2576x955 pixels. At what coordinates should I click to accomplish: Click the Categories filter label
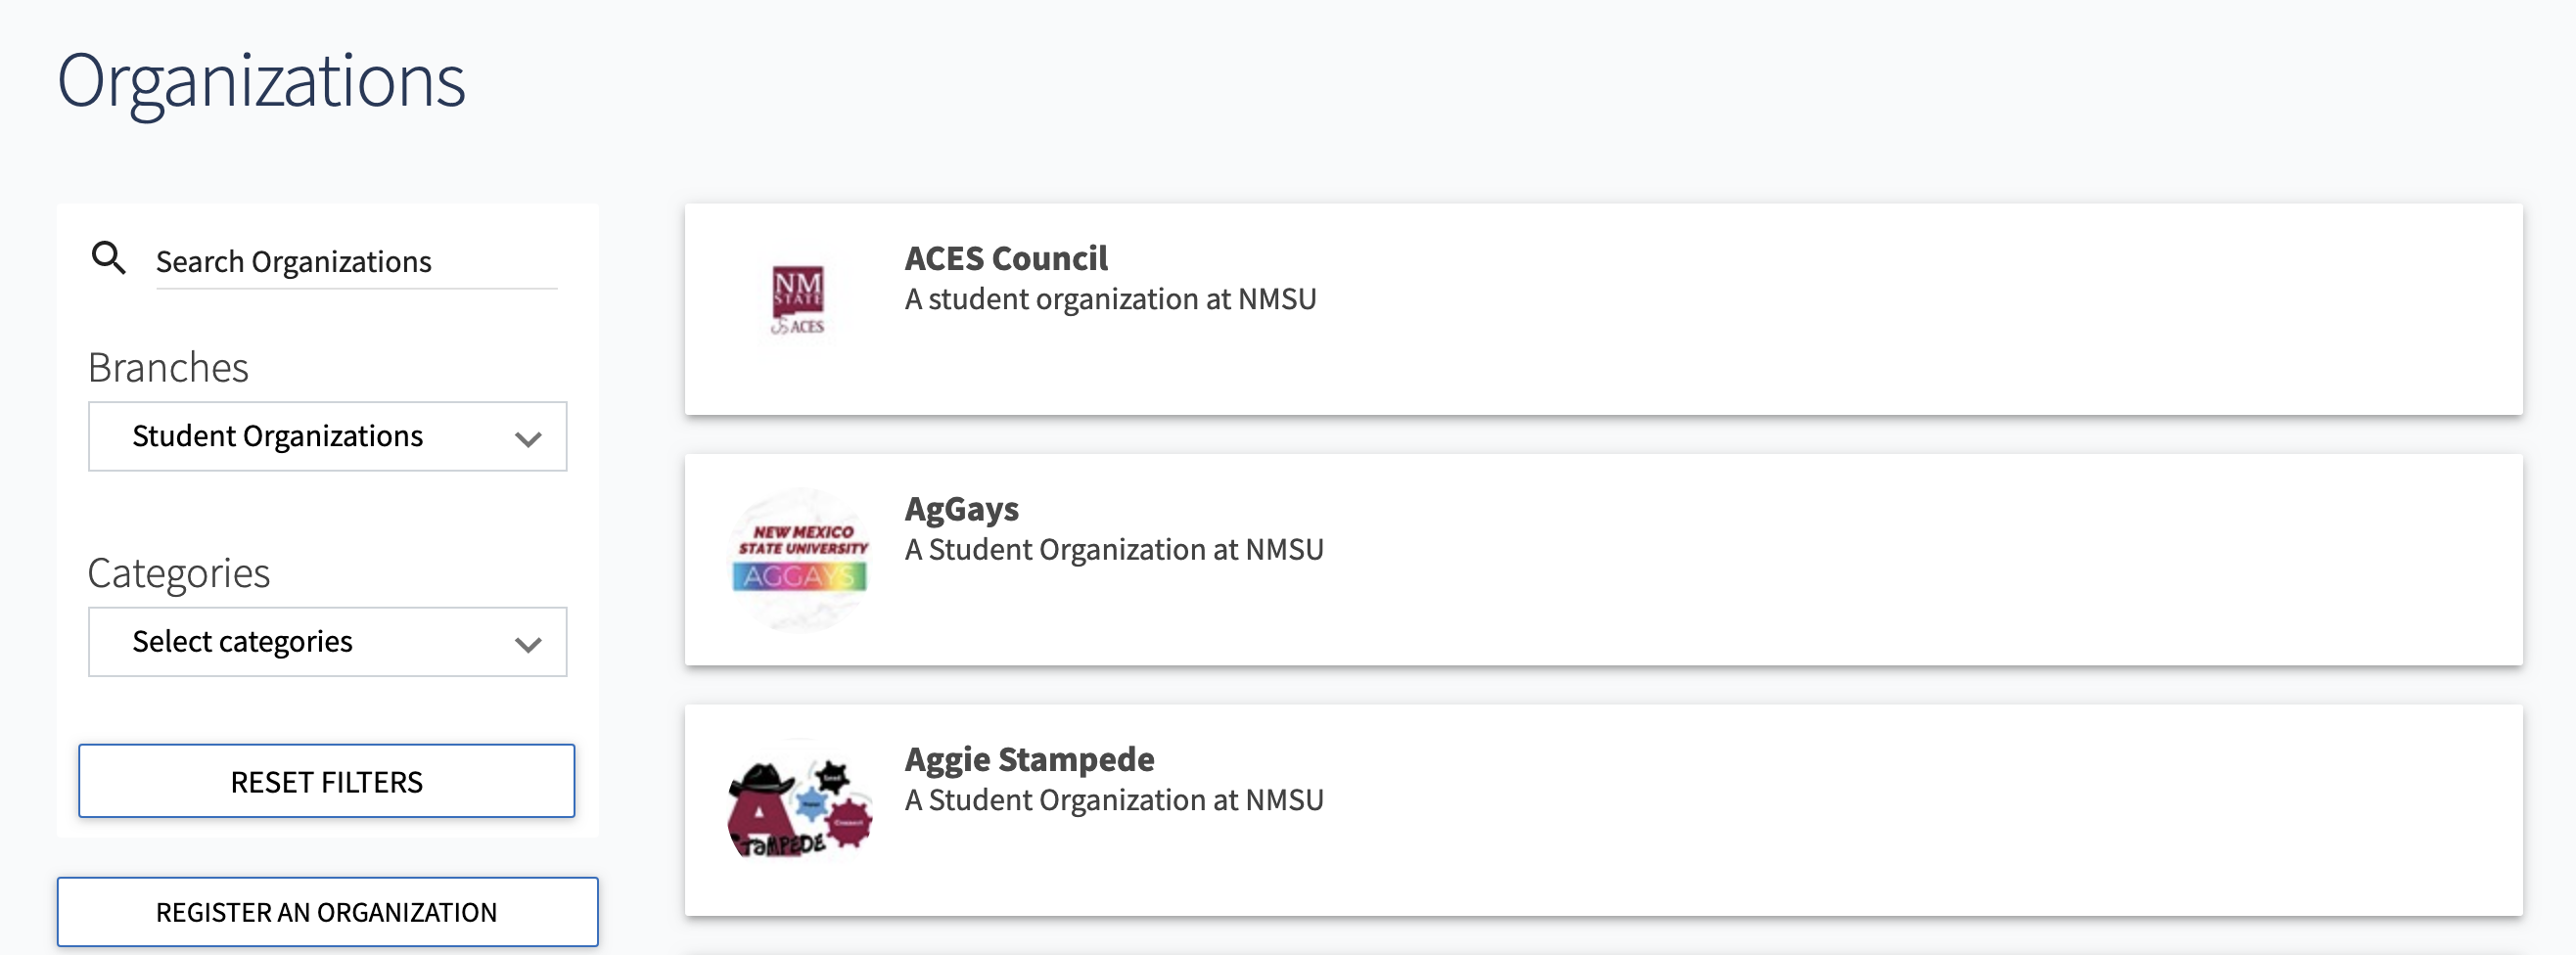179,573
